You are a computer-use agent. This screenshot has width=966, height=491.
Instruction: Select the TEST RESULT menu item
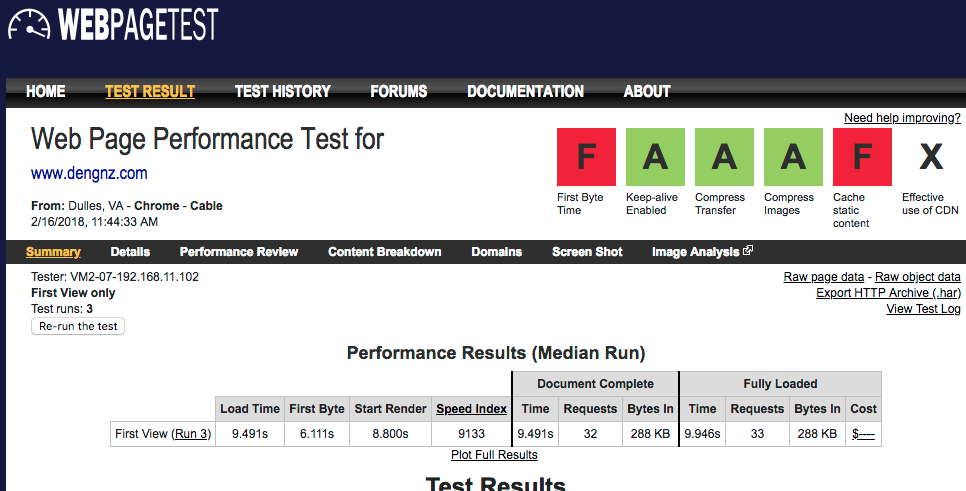click(150, 91)
